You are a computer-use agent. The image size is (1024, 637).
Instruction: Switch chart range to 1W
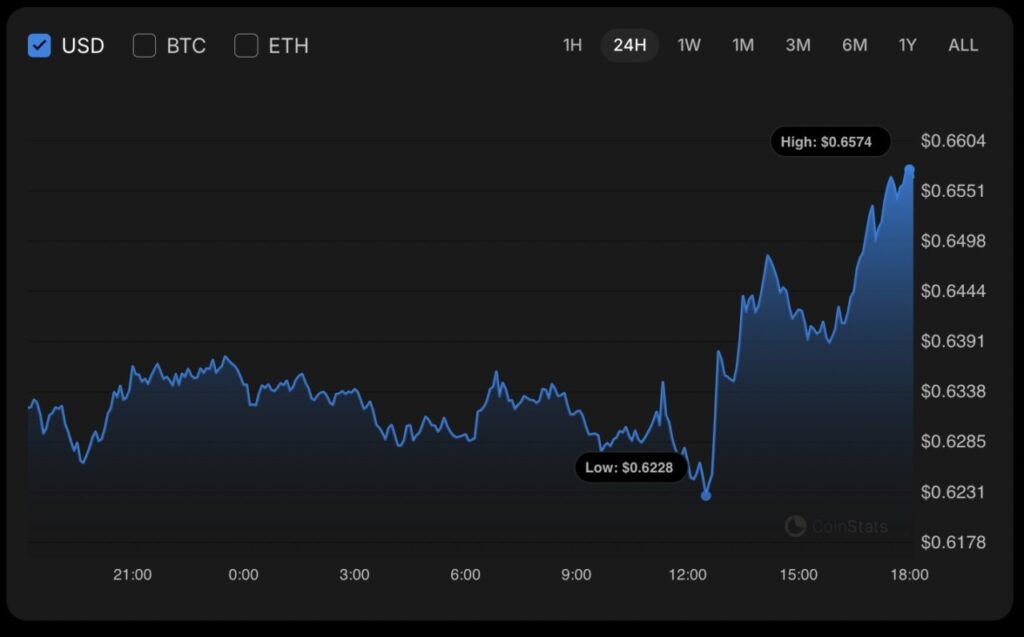(x=689, y=45)
